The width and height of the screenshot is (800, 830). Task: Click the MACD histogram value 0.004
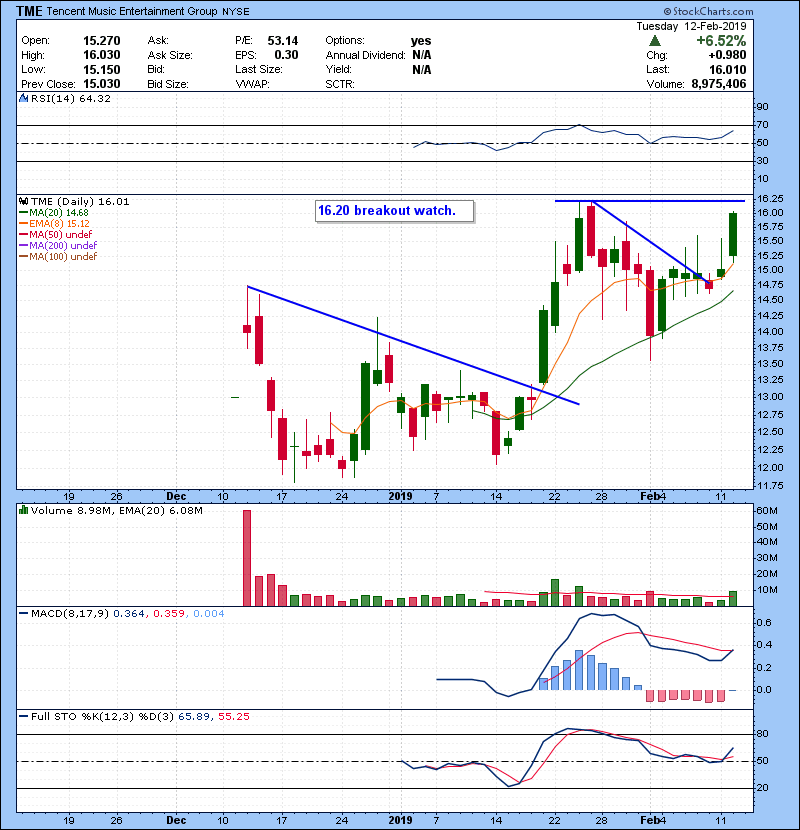pyautogui.click(x=209, y=614)
